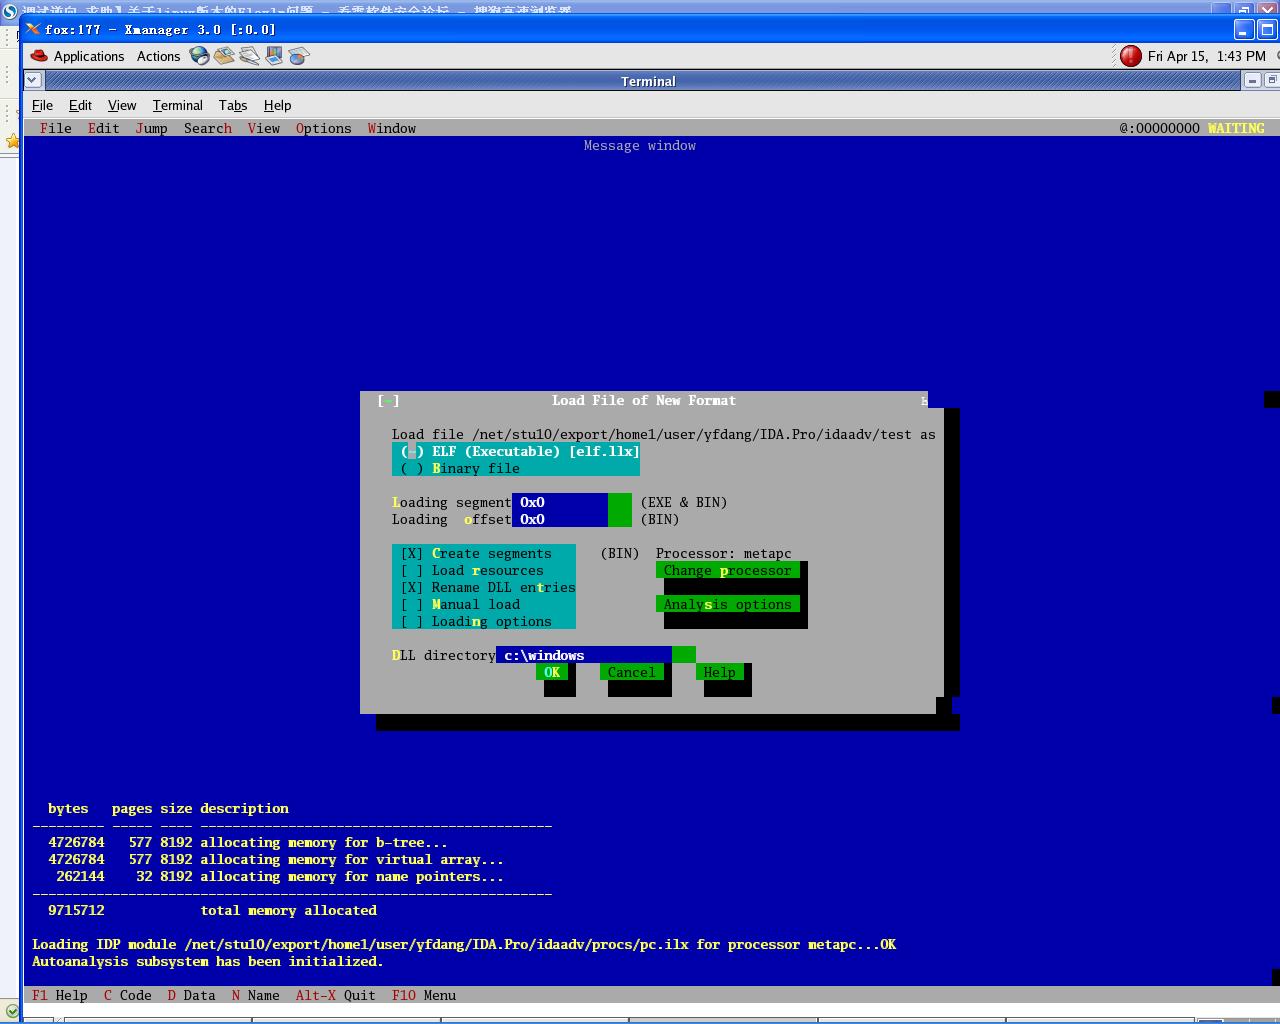
Task: Open Loading segment history dropdown
Action: tap(620, 502)
